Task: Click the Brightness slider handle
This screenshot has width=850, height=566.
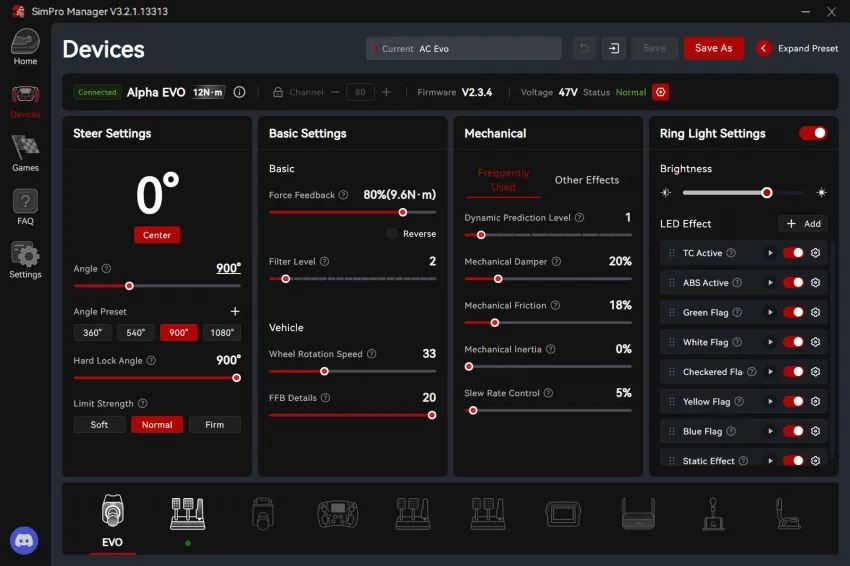Action: point(767,192)
